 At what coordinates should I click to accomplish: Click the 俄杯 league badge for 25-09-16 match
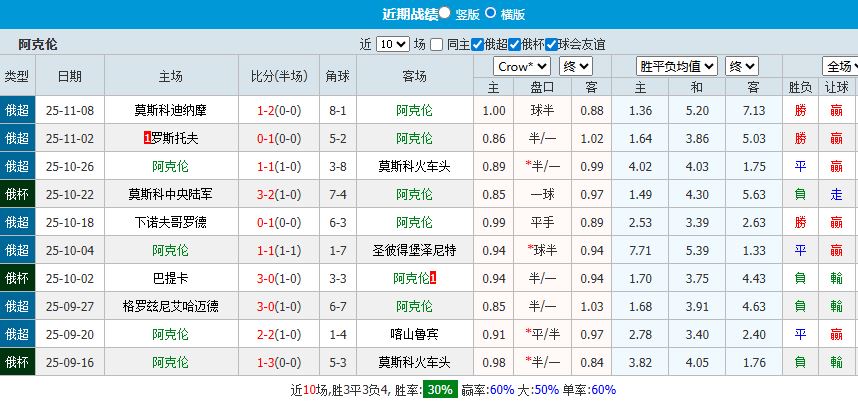tap(17, 362)
